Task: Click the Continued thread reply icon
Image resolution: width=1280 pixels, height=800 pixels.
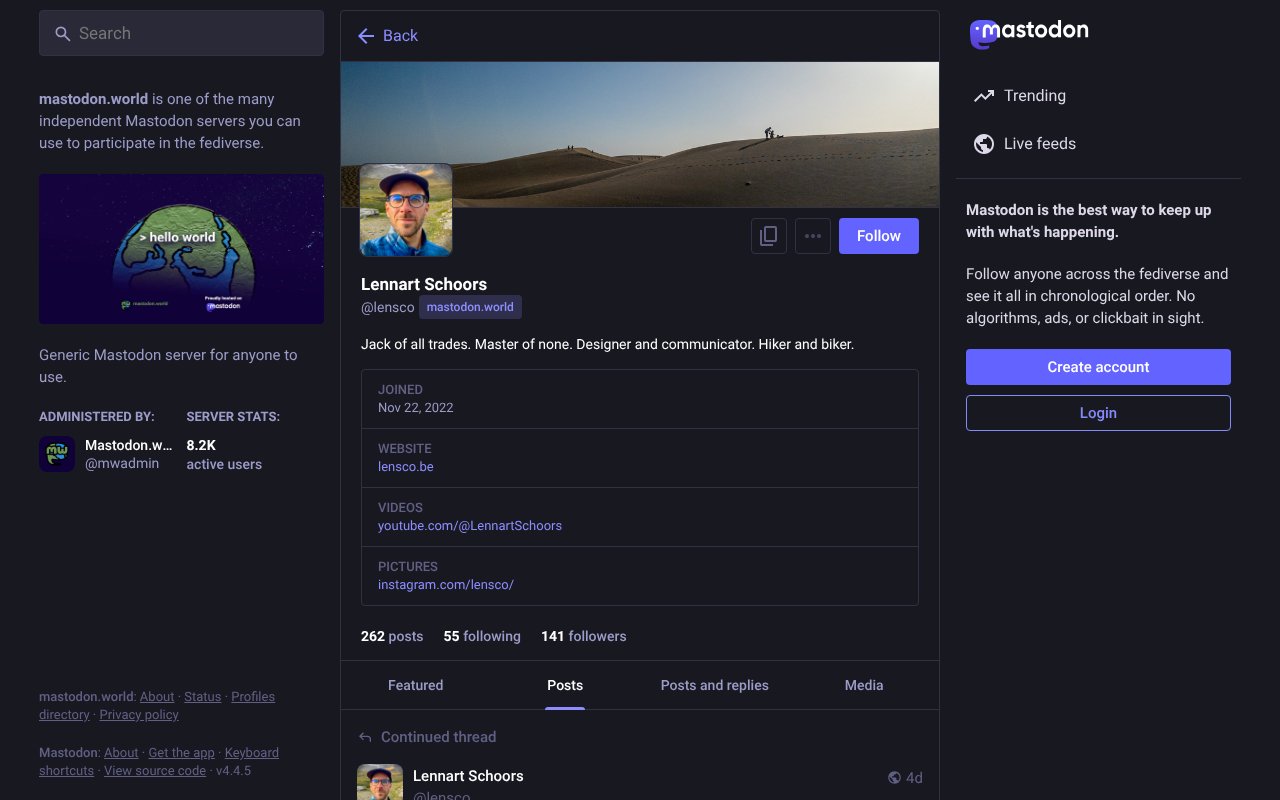Action: [365, 737]
